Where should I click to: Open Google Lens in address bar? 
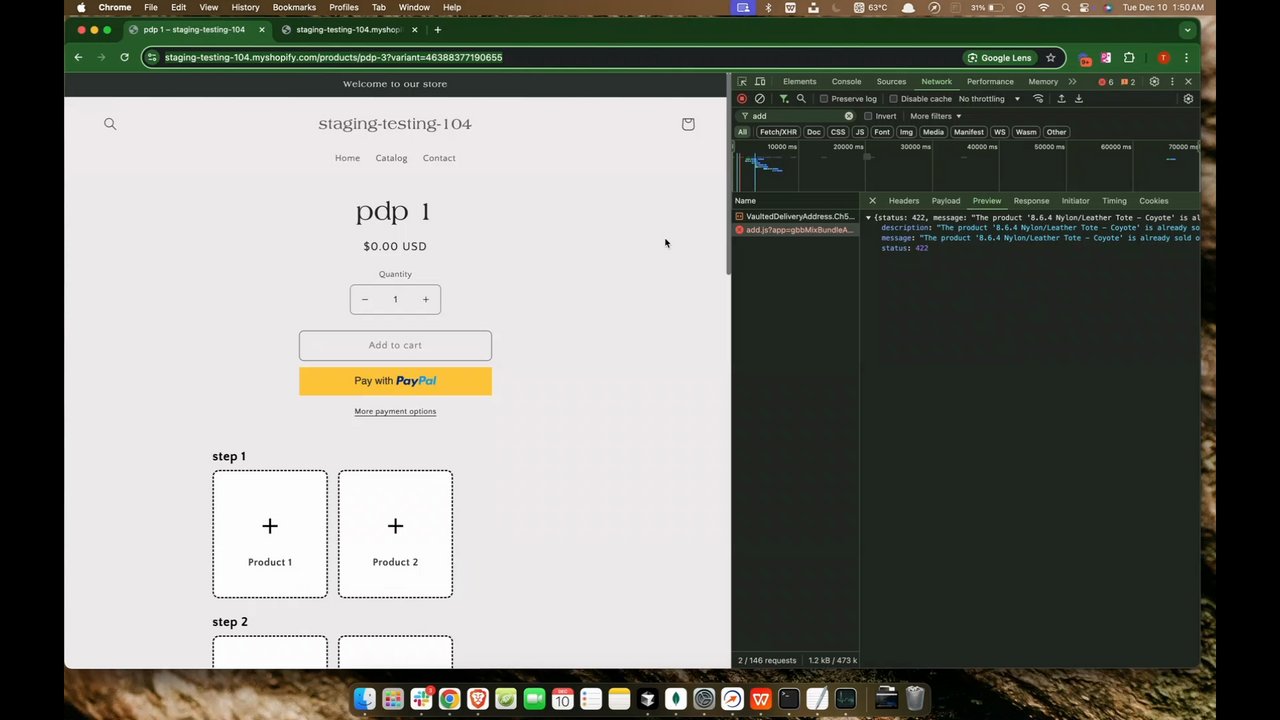click(x=999, y=58)
